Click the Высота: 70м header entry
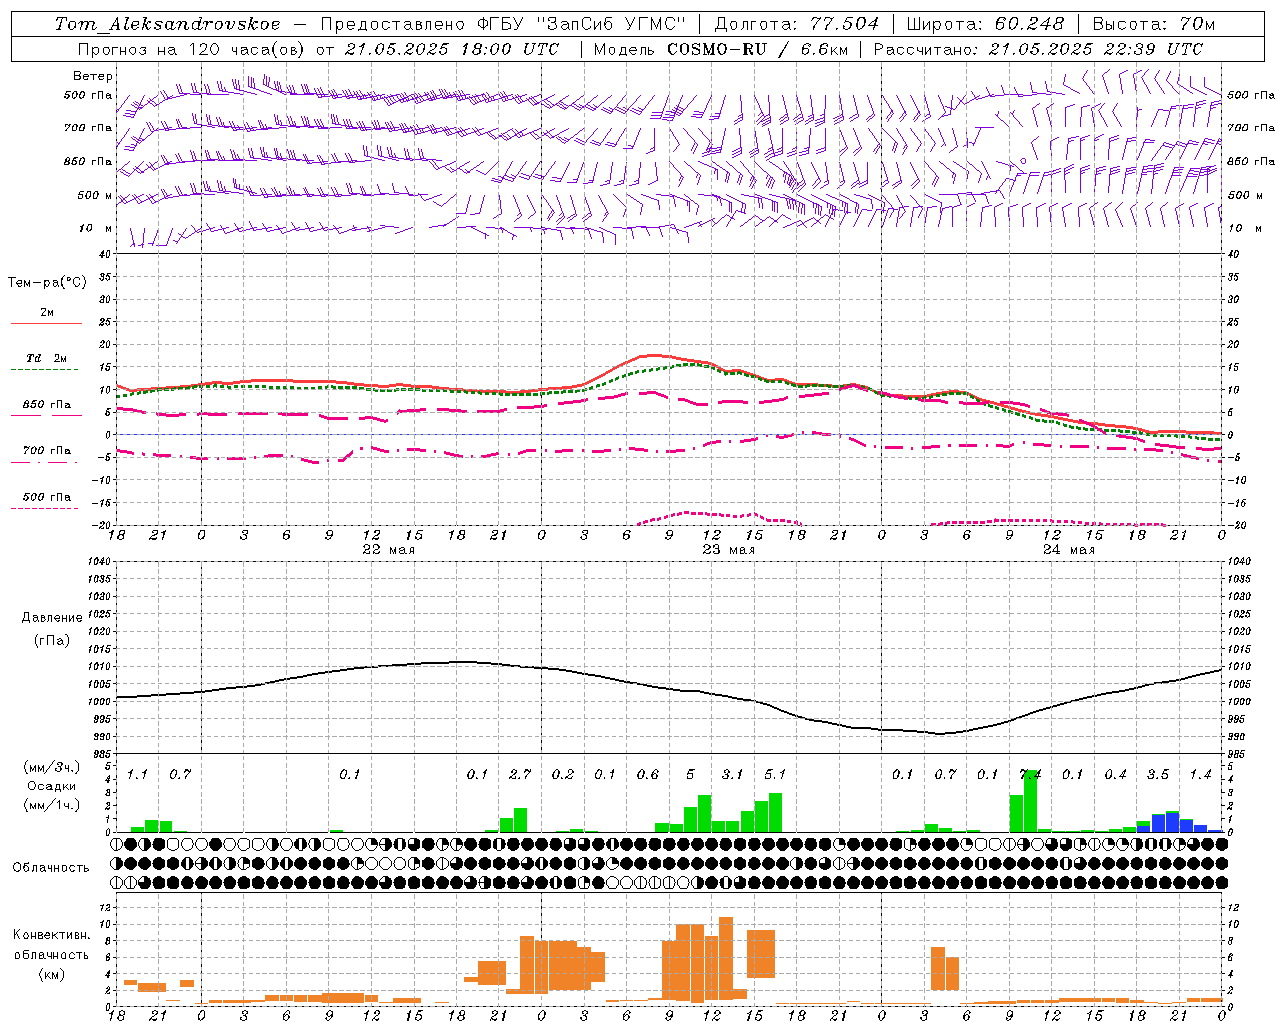Viewport: 1280px width, 1024px height. click(1154, 24)
